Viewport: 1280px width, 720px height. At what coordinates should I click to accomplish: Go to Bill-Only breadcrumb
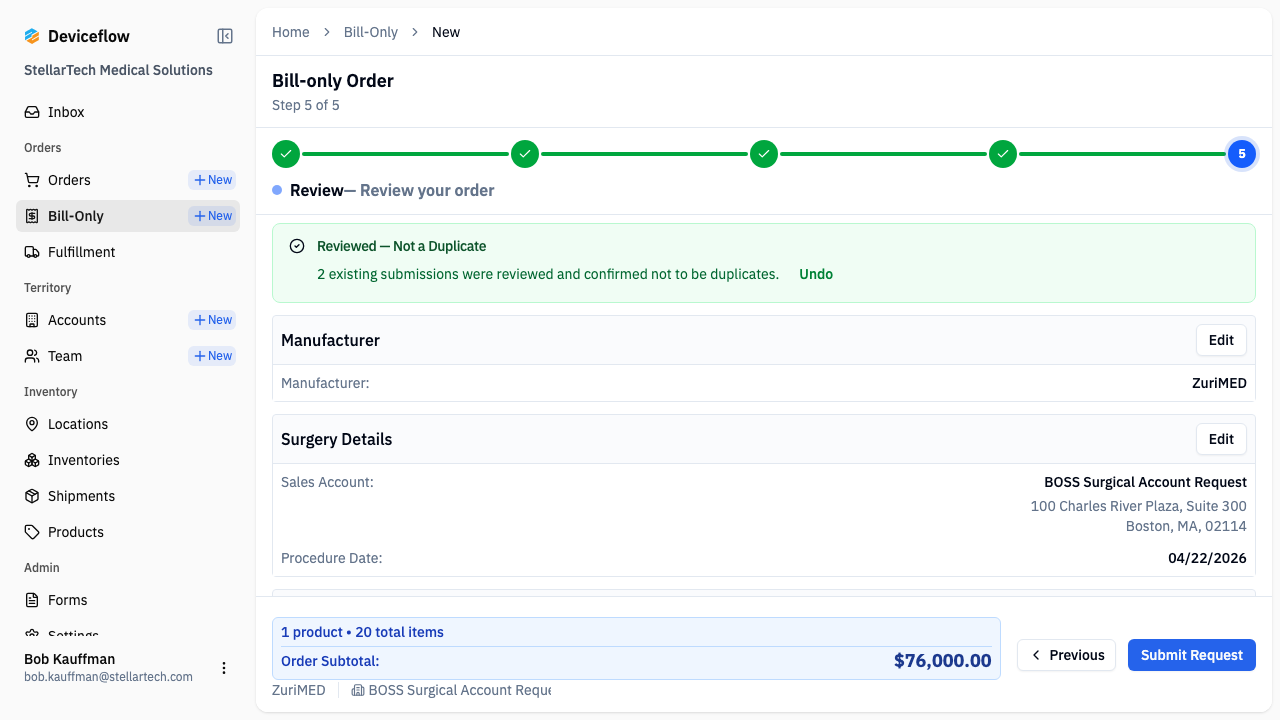[371, 32]
